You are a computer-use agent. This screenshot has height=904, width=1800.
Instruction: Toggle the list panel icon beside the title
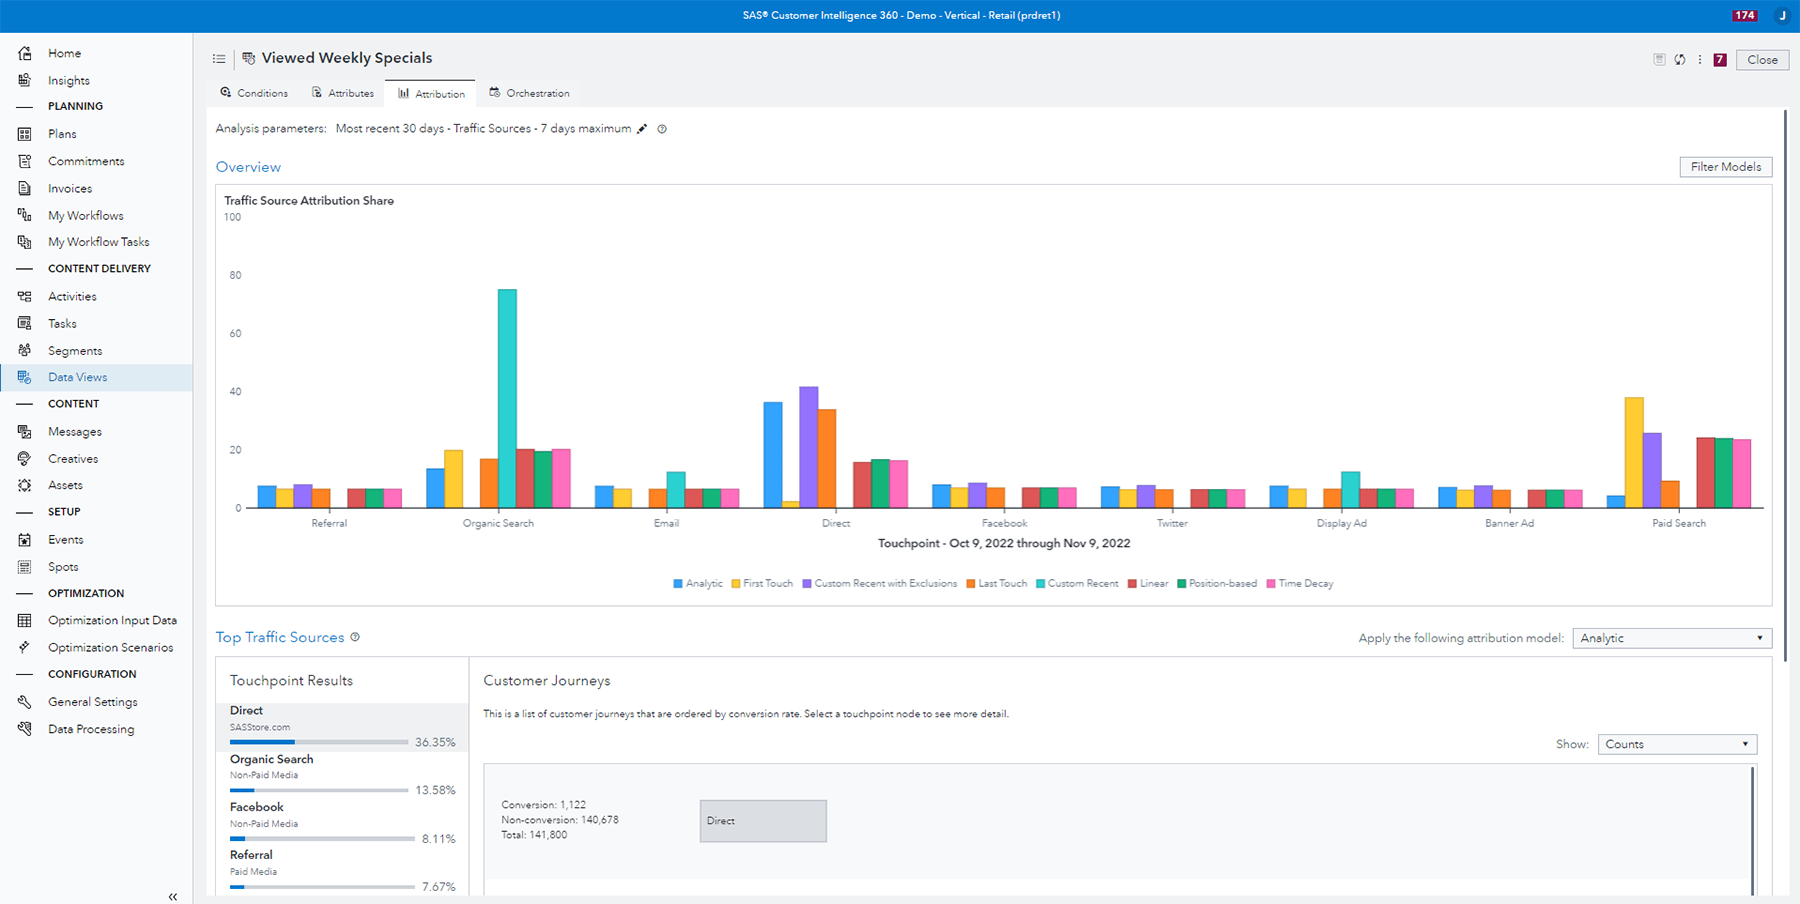(219, 59)
